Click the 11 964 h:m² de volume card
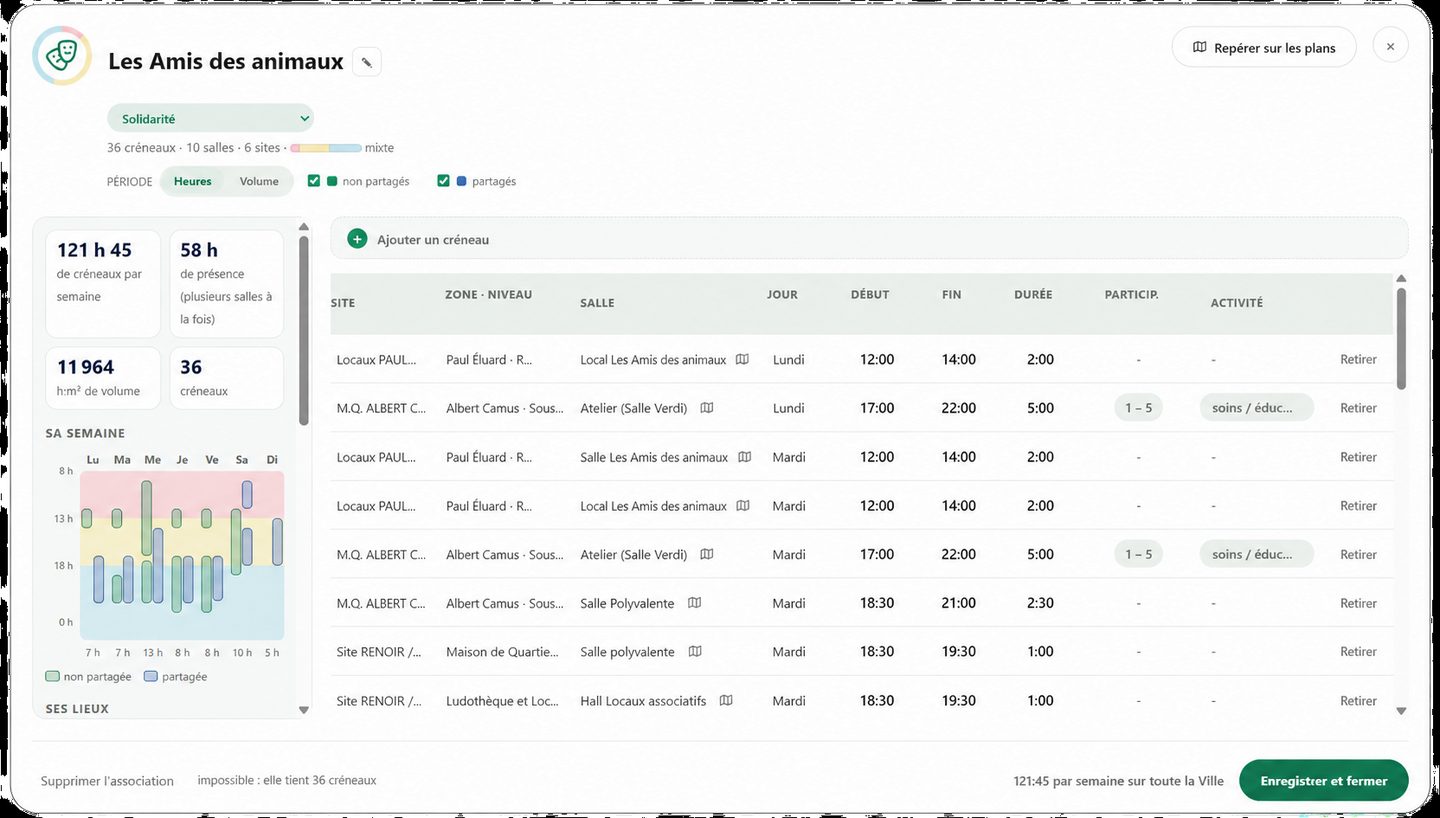The height and width of the screenshot is (818, 1440). click(x=103, y=378)
